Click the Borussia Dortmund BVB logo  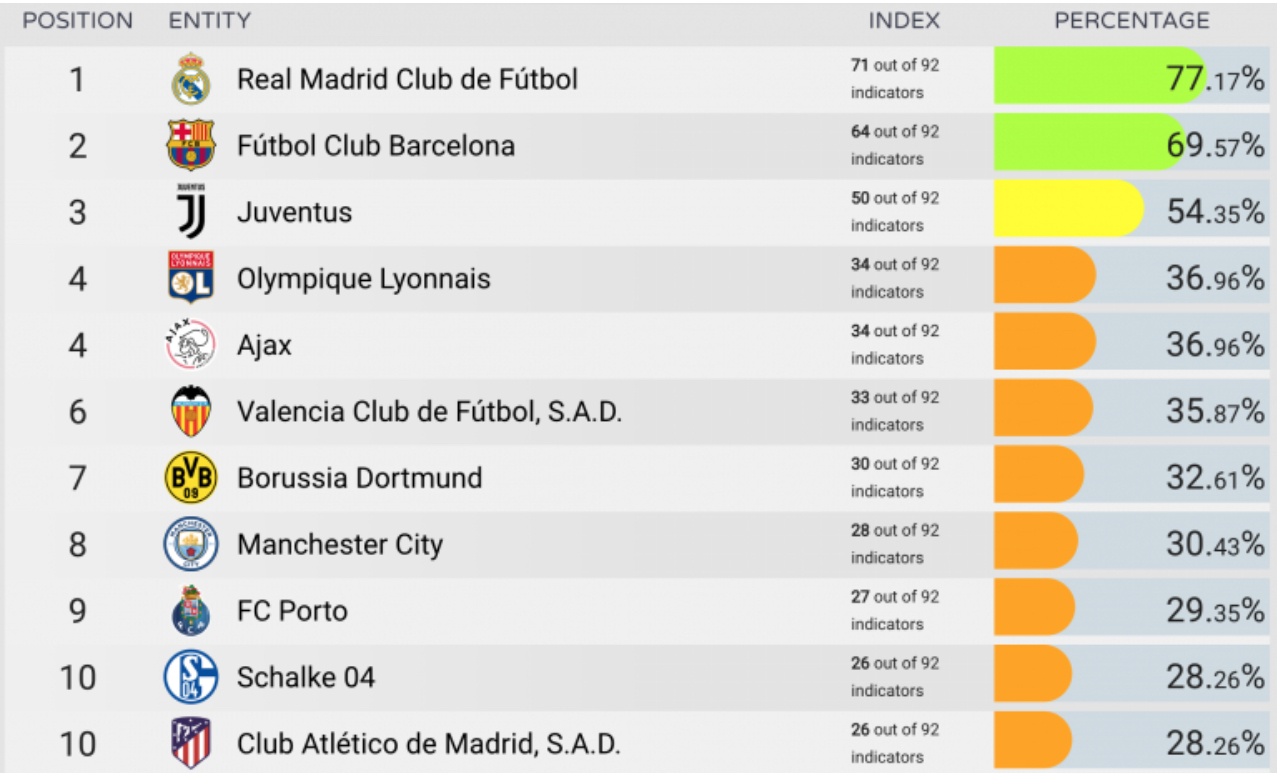(x=190, y=478)
